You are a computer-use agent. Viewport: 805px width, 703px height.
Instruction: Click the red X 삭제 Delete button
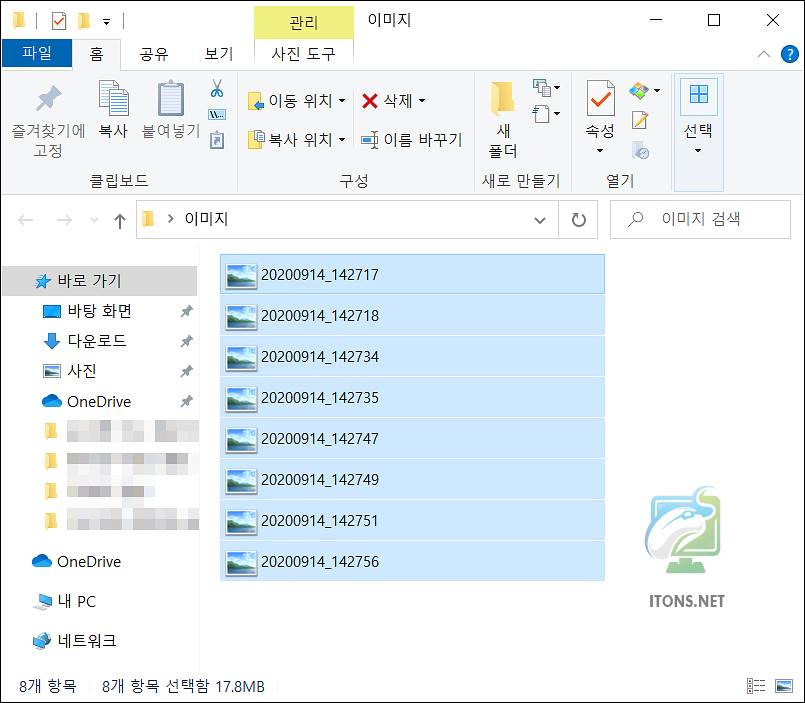(394, 101)
